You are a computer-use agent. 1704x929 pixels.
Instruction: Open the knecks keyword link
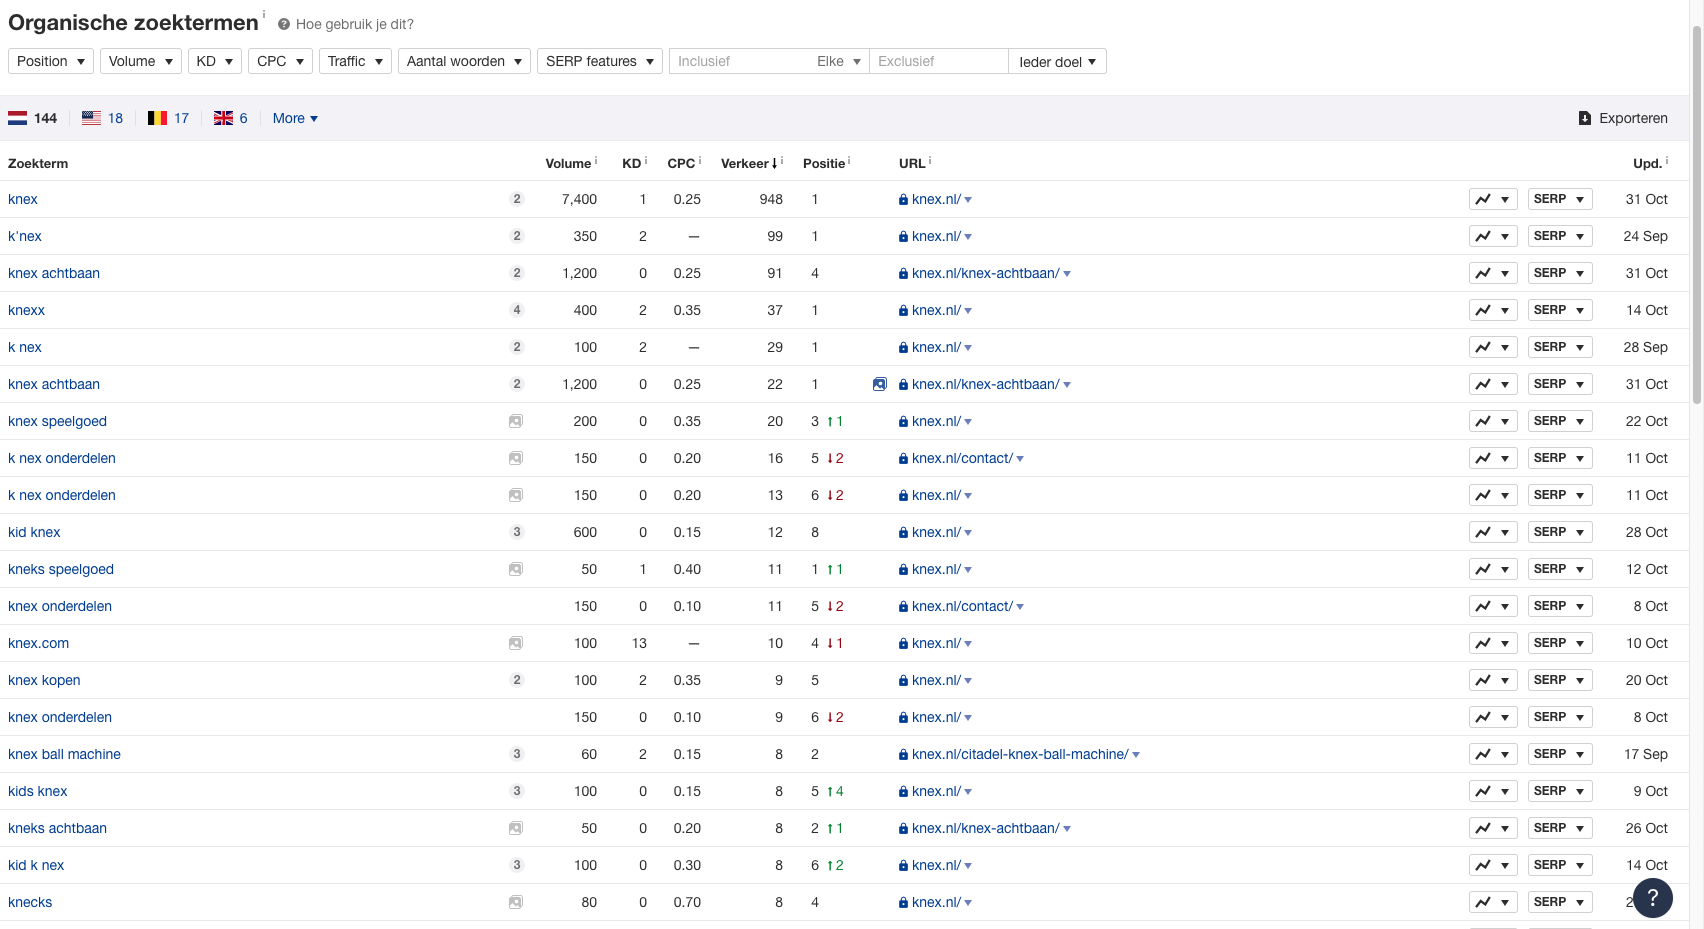click(30, 902)
